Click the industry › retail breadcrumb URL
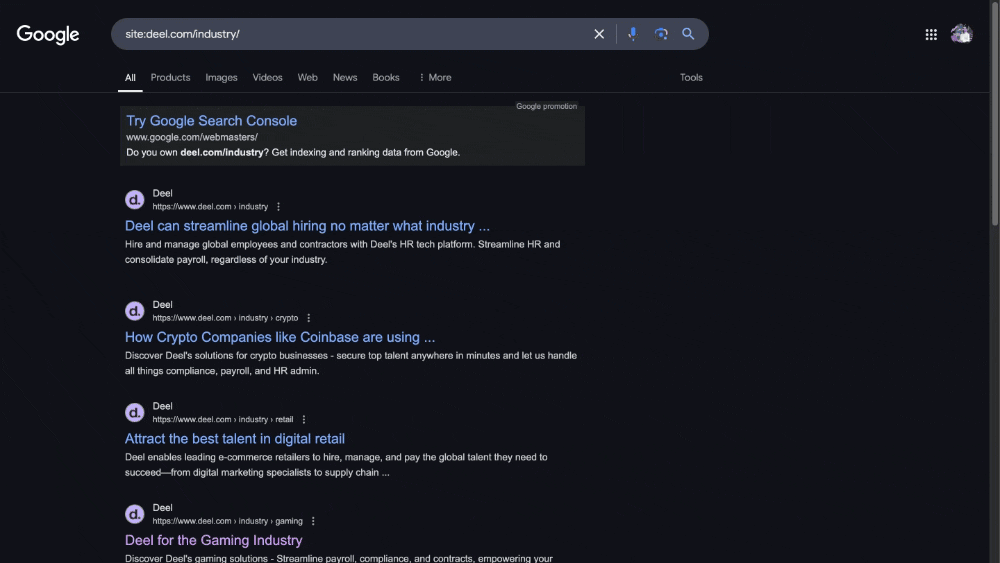The image size is (1000, 563). (223, 420)
